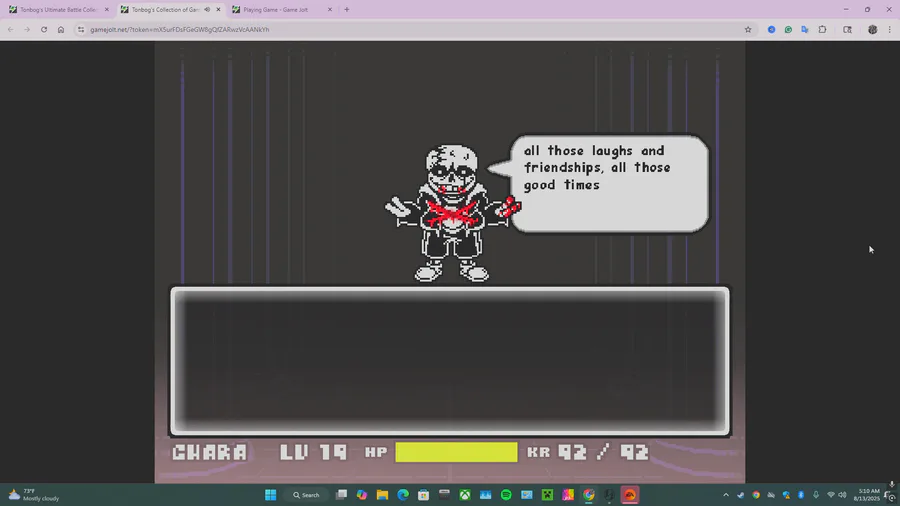Open the clock showing 5:10 AM
The width and height of the screenshot is (900, 506).
[868, 495]
